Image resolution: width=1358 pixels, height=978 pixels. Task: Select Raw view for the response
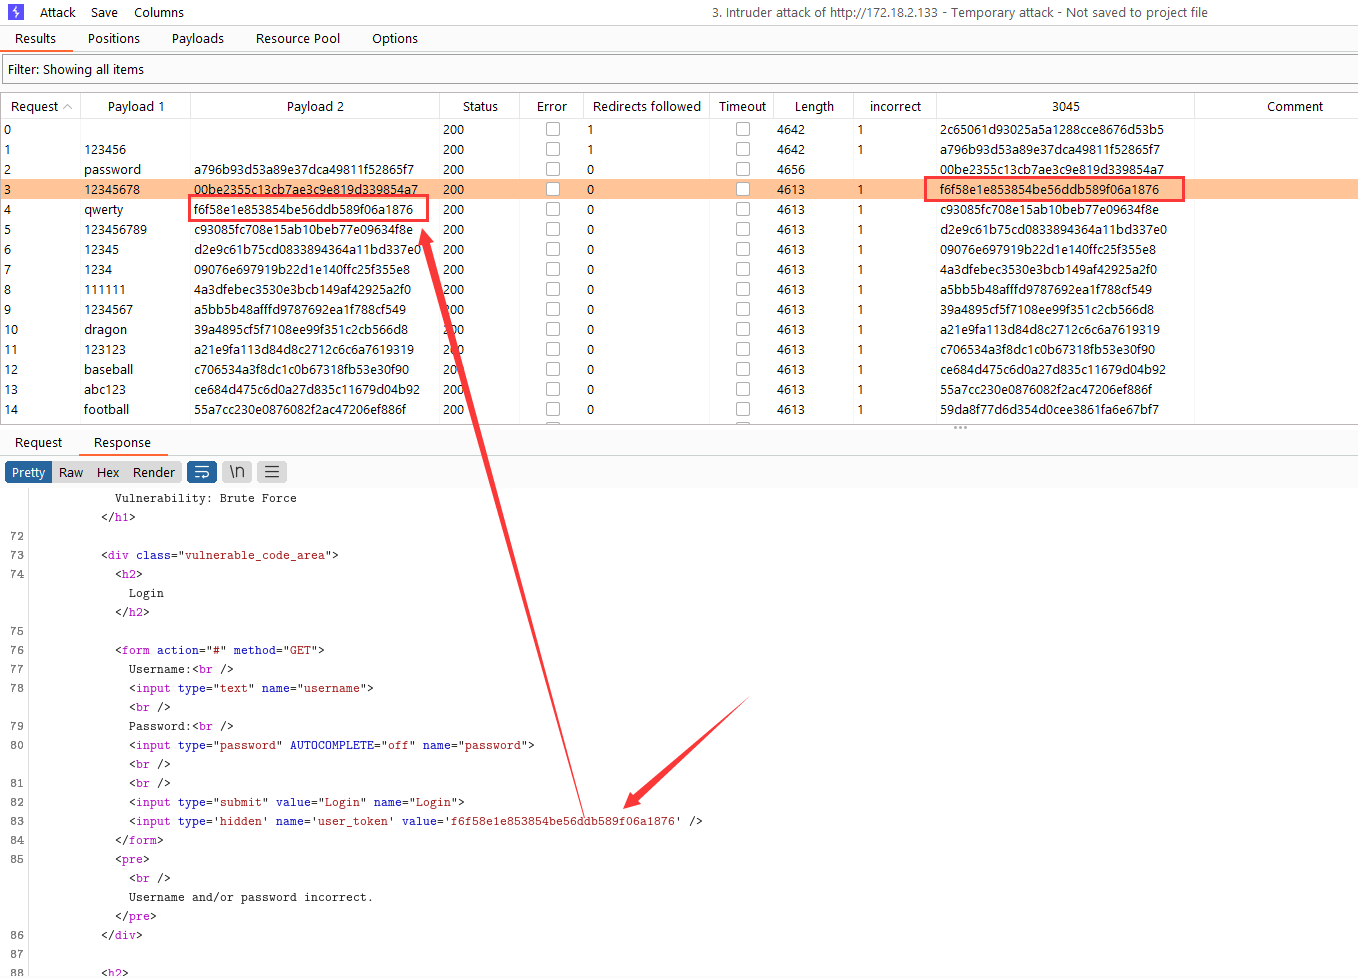coord(71,472)
